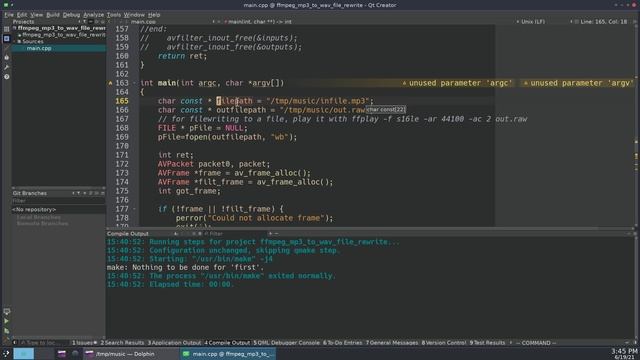Click the 'make: Nothing to be done' output line
This screenshot has height=360, width=640.
pyautogui.click(x=185, y=268)
